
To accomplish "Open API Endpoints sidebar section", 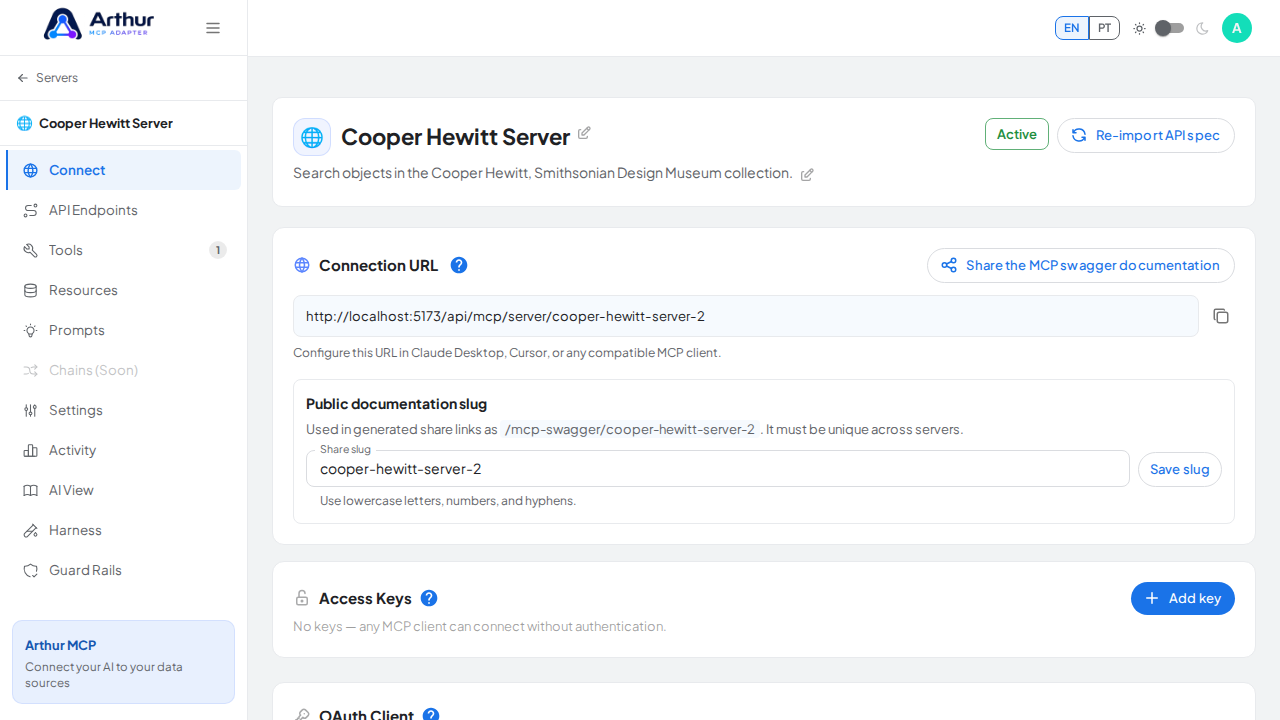I will pyautogui.click(x=124, y=210).
